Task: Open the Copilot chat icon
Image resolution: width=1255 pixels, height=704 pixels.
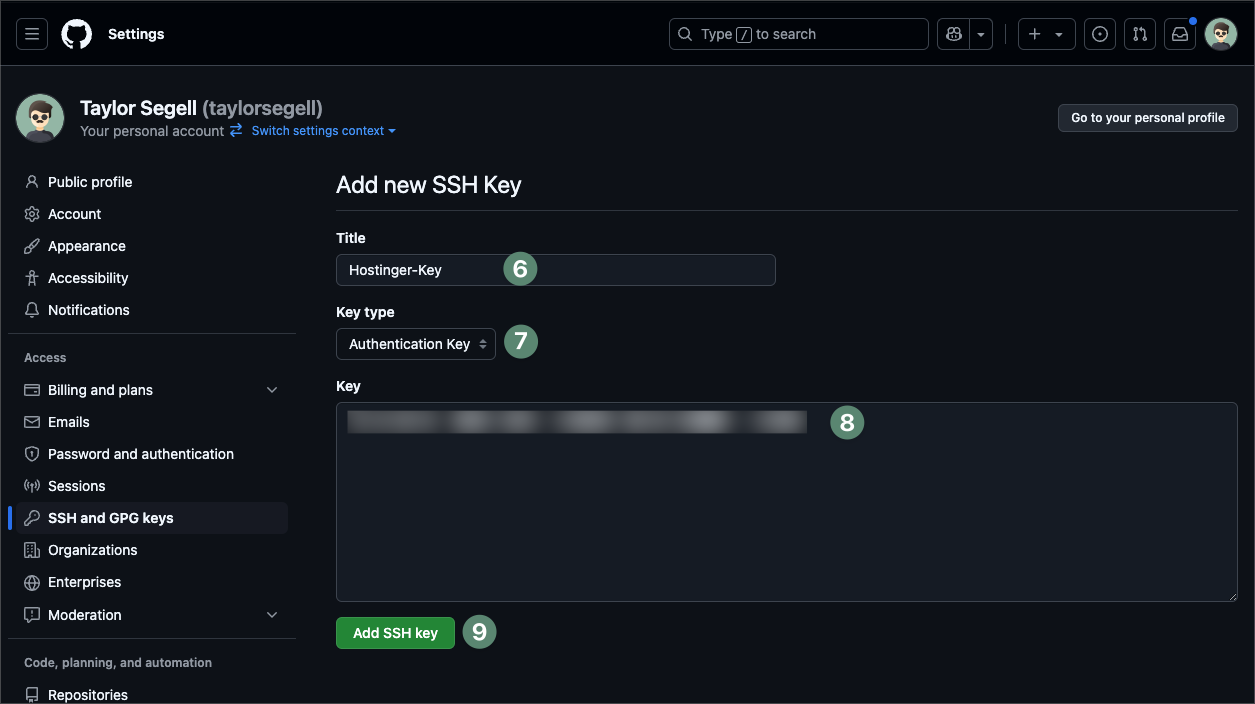Action: tap(954, 34)
